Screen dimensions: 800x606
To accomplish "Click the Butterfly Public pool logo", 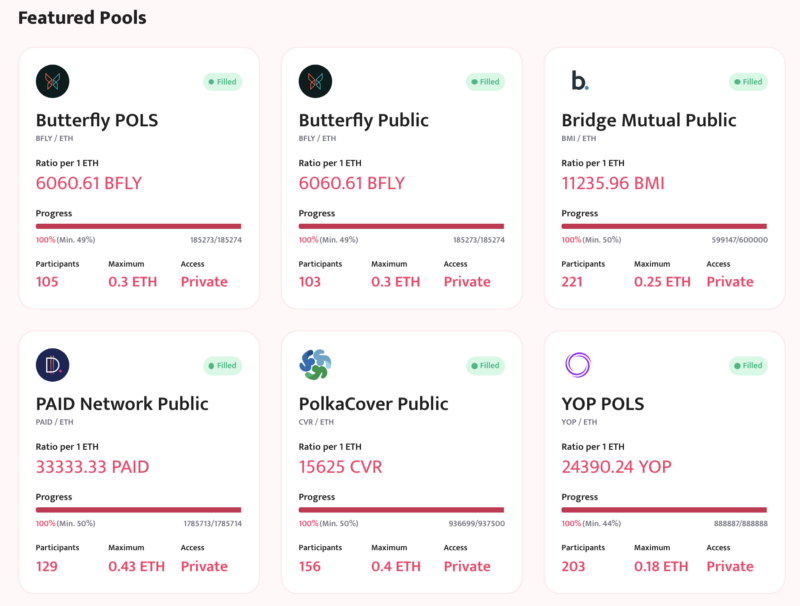I will (315, 81).
